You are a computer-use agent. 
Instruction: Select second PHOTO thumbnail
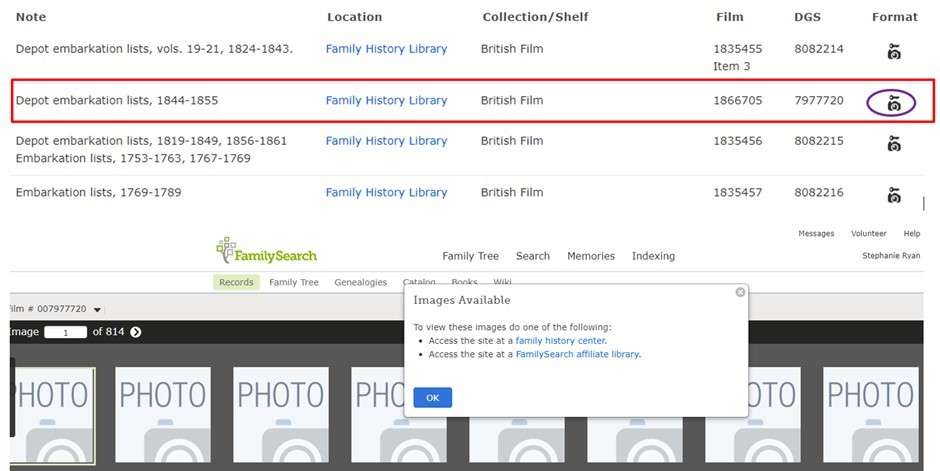[x=162, y=414]
